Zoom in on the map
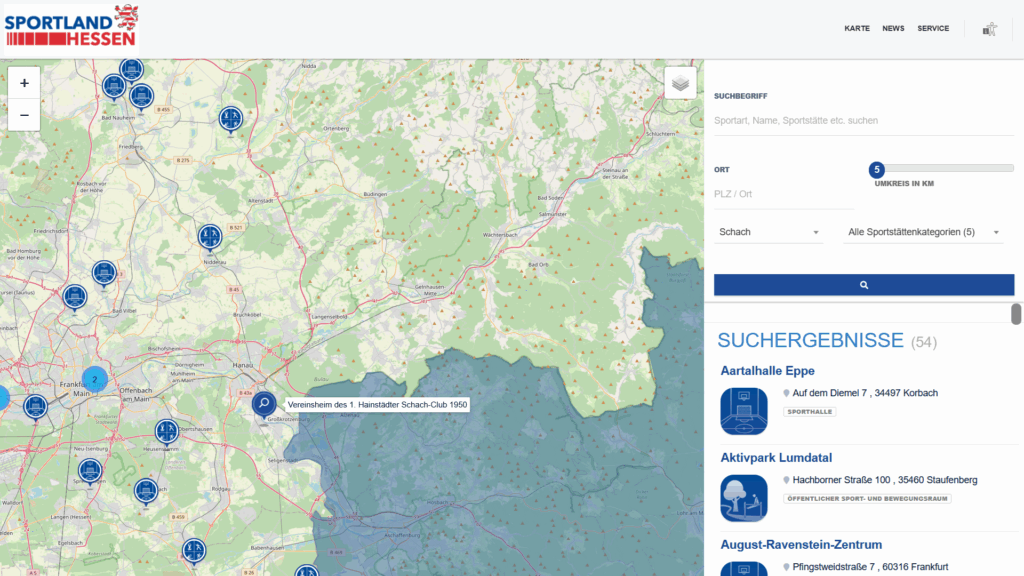Viewport: 1024px width, 576px height. click(24, 83)
